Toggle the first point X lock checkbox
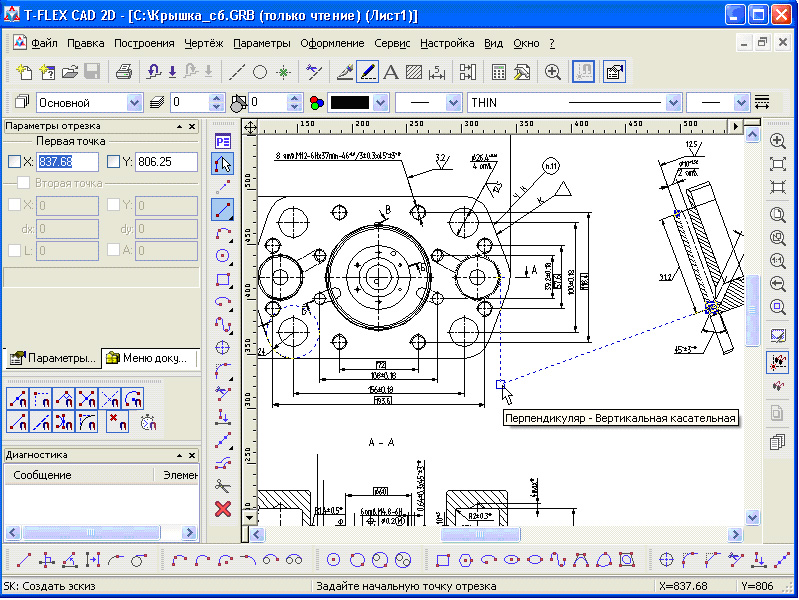799x600 pixels. click(14, 162)
